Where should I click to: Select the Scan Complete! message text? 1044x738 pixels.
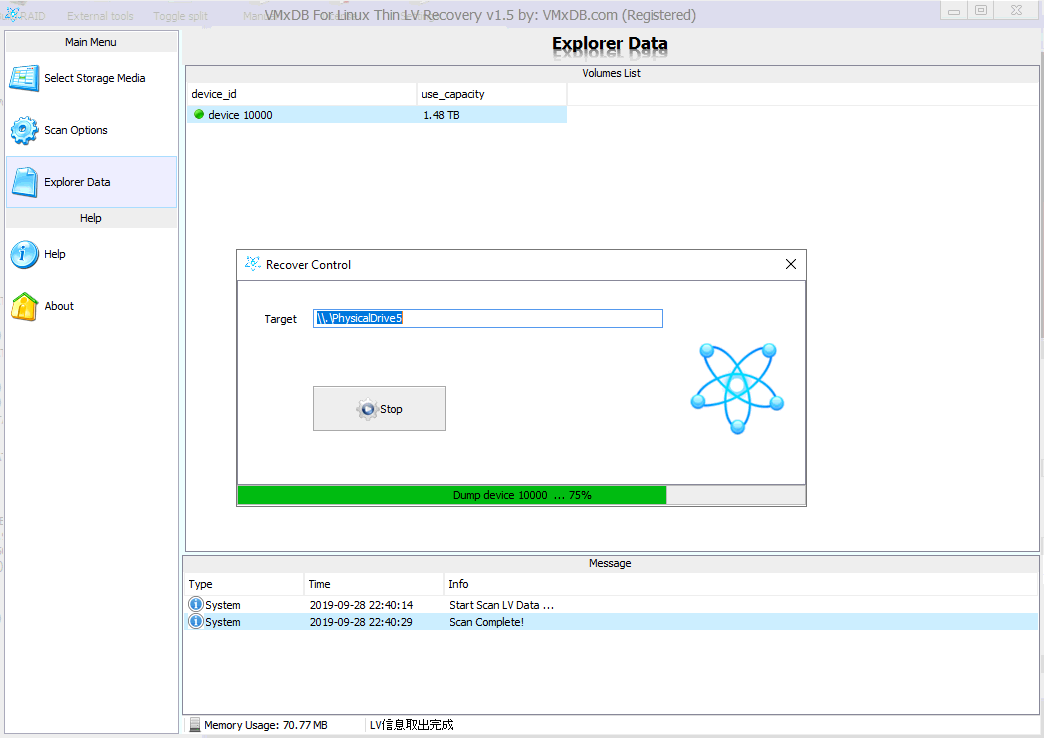tap(487, 622)
